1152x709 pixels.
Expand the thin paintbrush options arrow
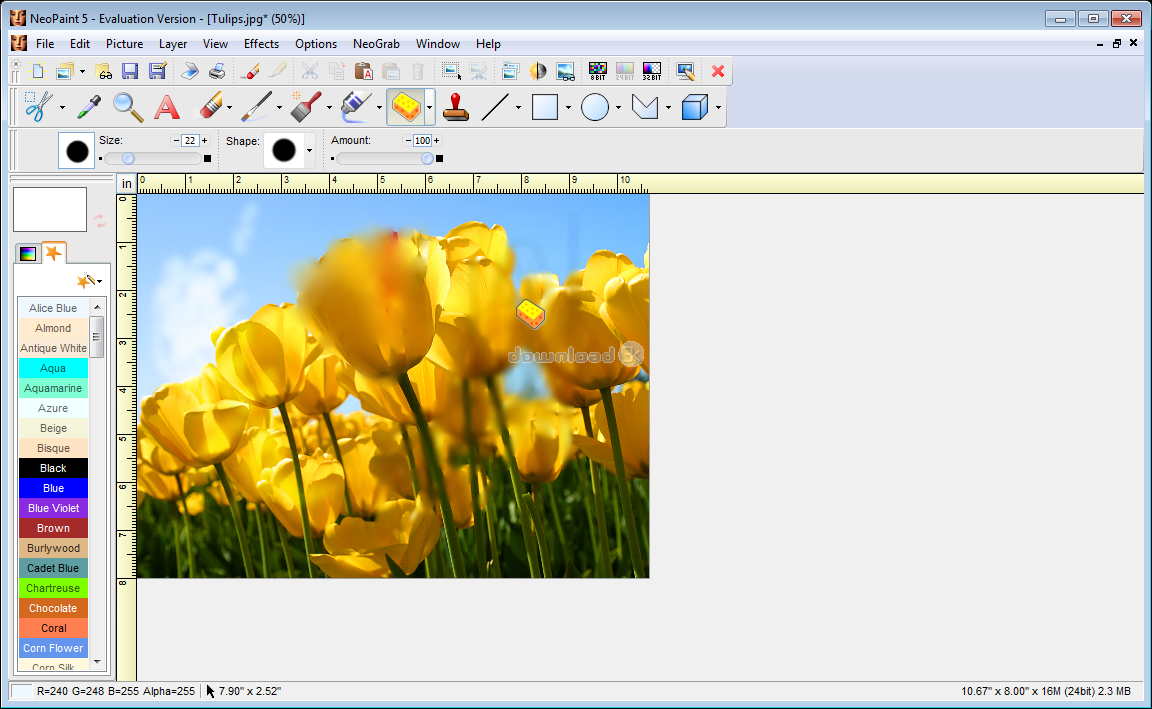(279, 108)
